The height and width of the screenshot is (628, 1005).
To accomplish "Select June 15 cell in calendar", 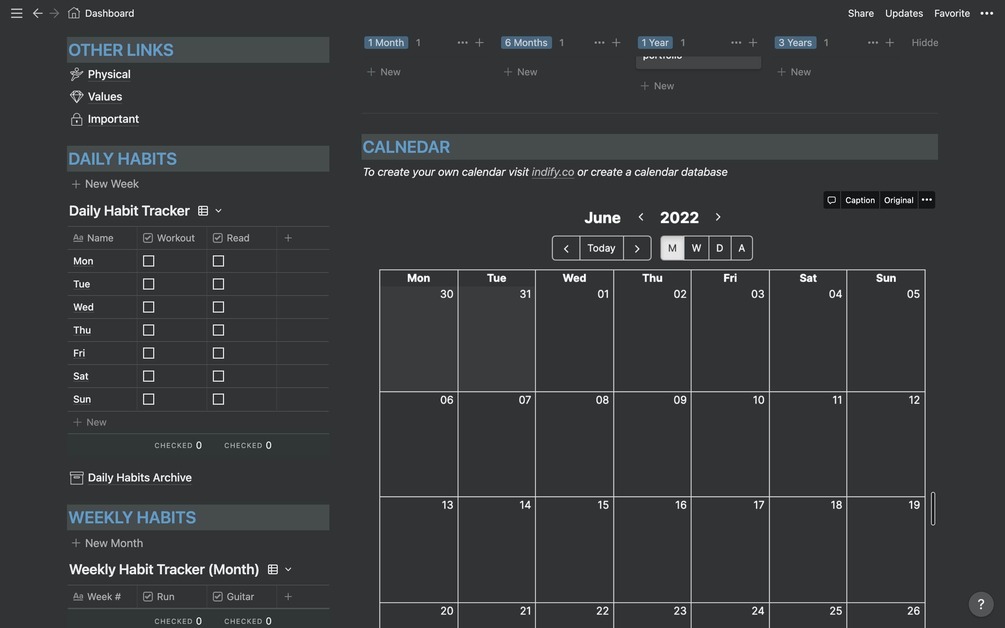I will [574, 549].
